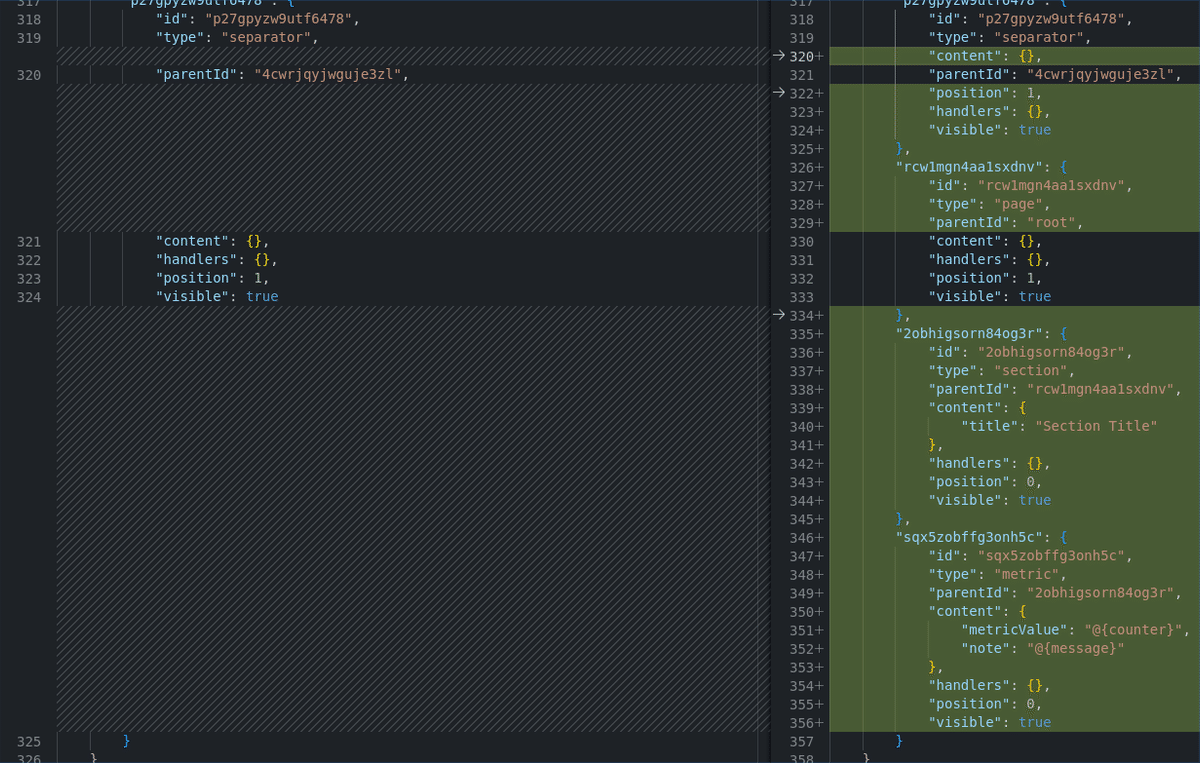1200x763 pixels.
Task: Click the arrow glyph beside line 320
Action: click(779, 56)
